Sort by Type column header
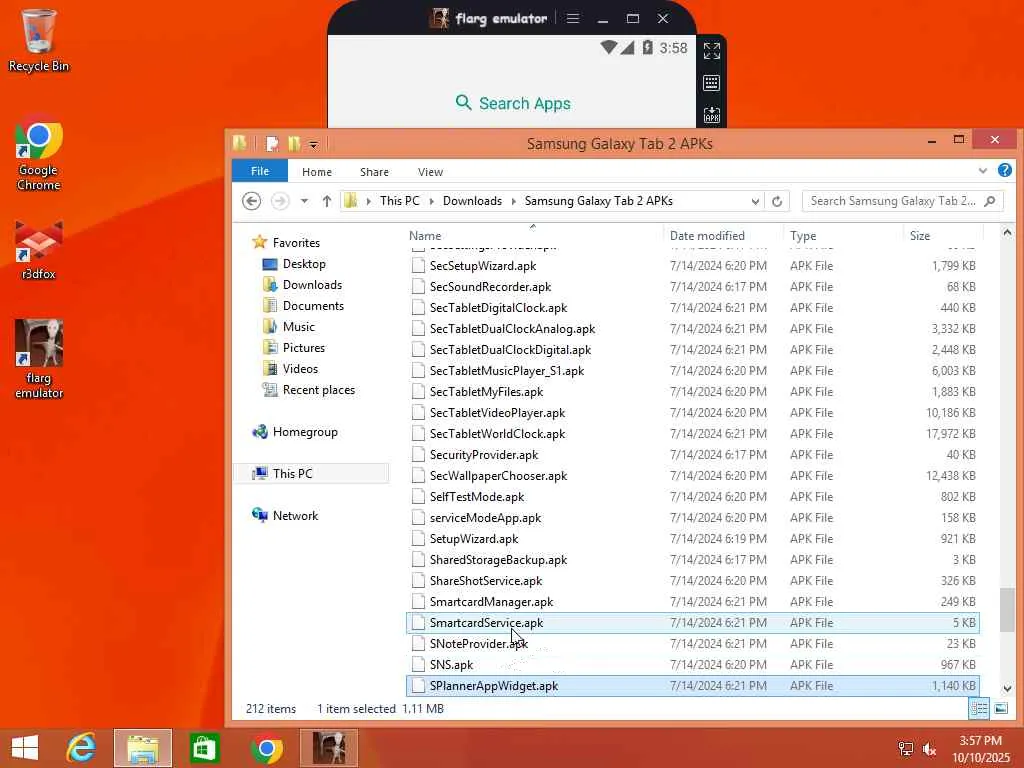The width and height of the screenshot is (1024, 768). pyautogui.click(x=844, y=235)
